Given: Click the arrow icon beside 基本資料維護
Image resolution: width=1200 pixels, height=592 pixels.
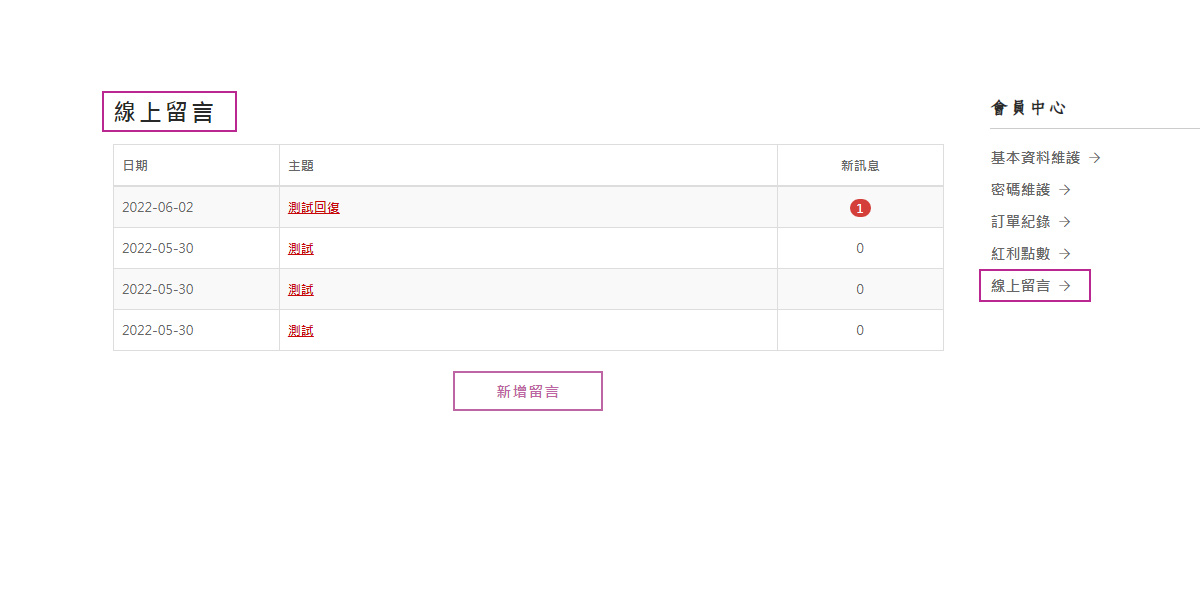Looking at the screenshot, I should click(x=1095, y=158).
